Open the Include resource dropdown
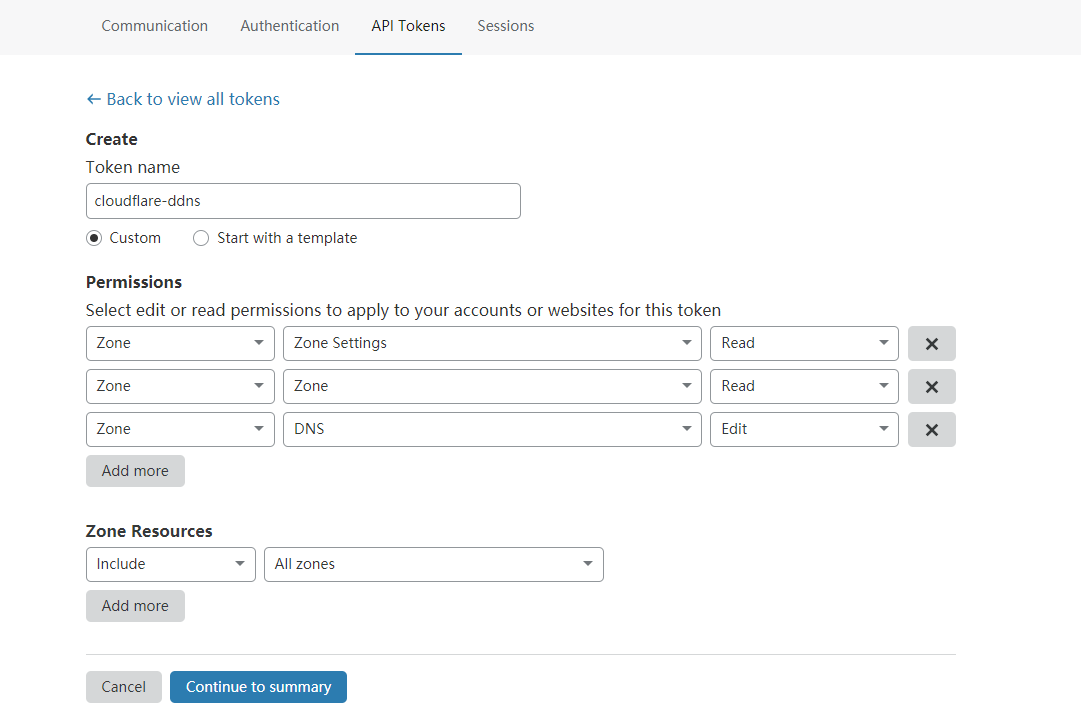Image resolution: width=1081 pixels, height=727 pixels. (170, 564)
